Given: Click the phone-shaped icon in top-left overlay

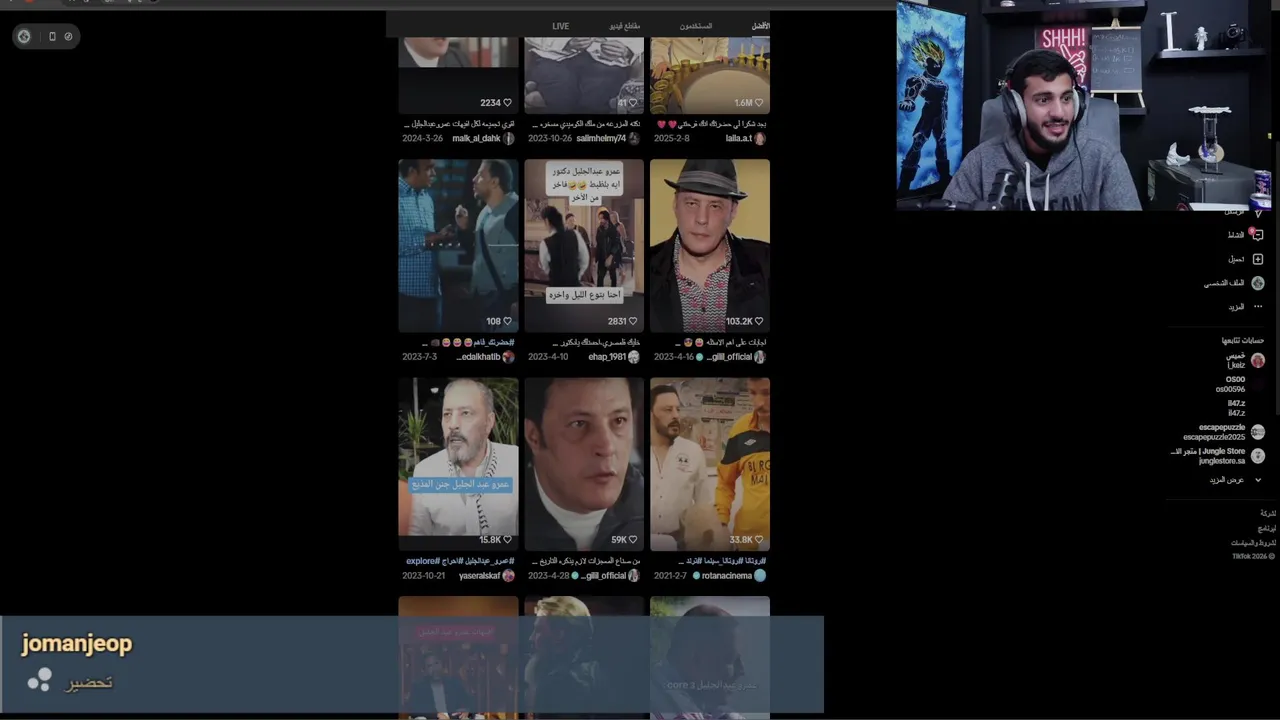Looking at the screenshot, I should 52,36.
